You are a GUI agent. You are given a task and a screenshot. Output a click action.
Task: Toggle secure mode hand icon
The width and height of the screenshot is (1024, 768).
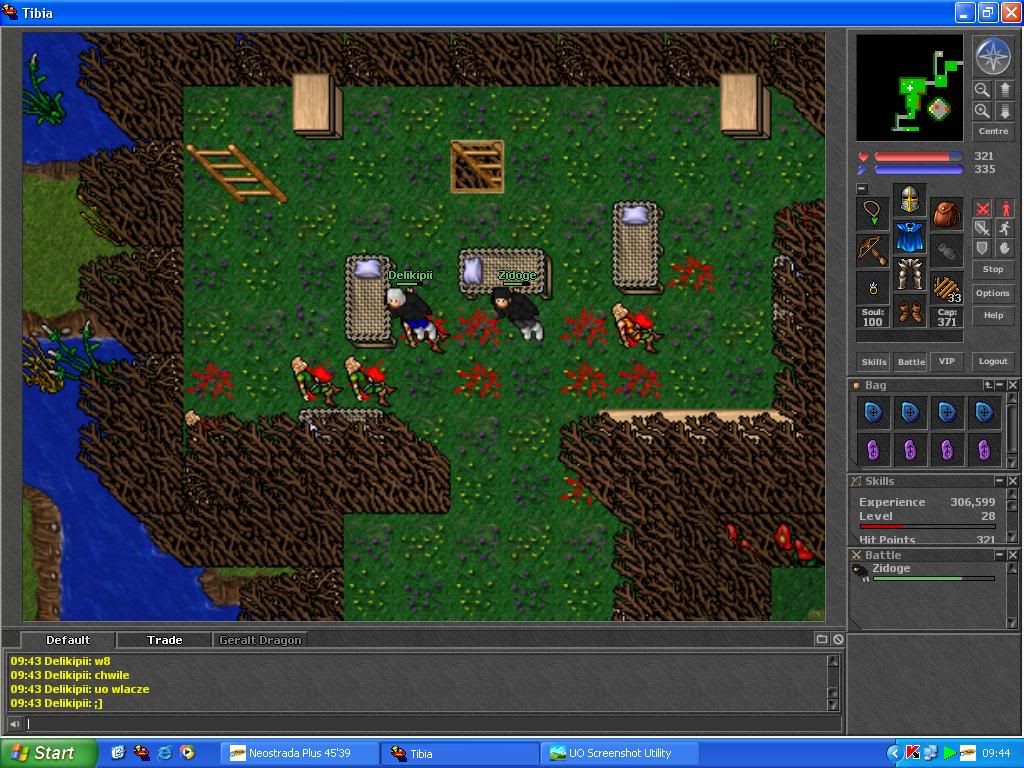tap(1004, 248)
